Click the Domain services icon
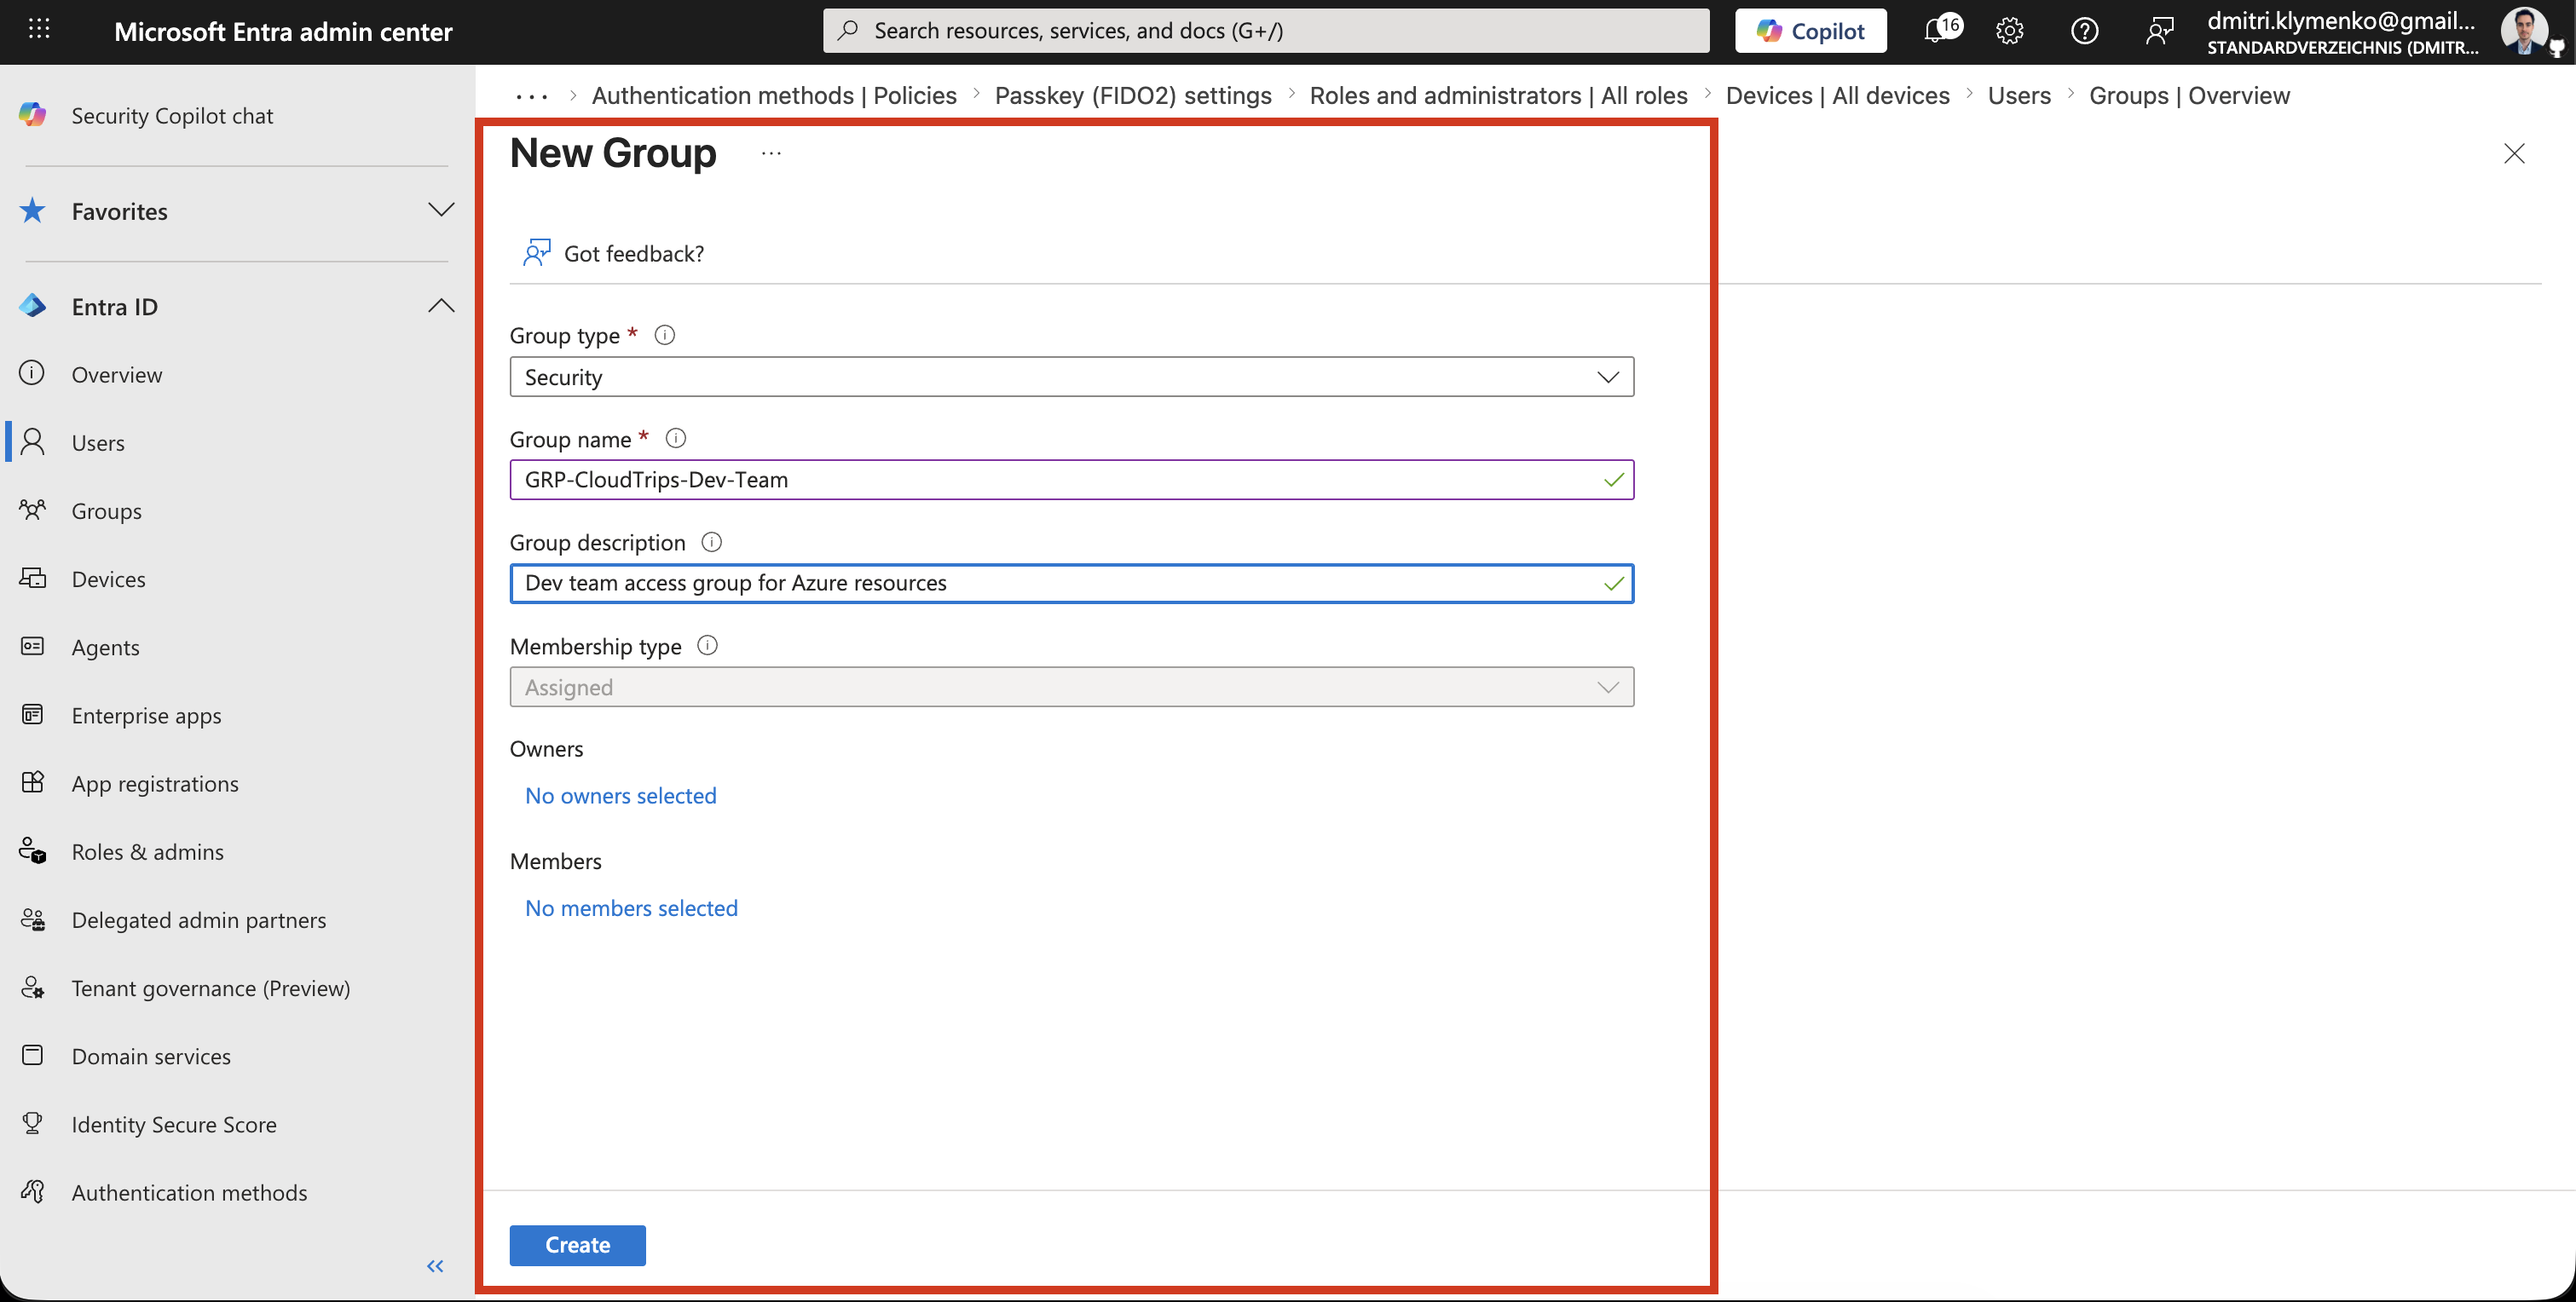Screen dimensions: 2576x1302 tap(32, 1055)
